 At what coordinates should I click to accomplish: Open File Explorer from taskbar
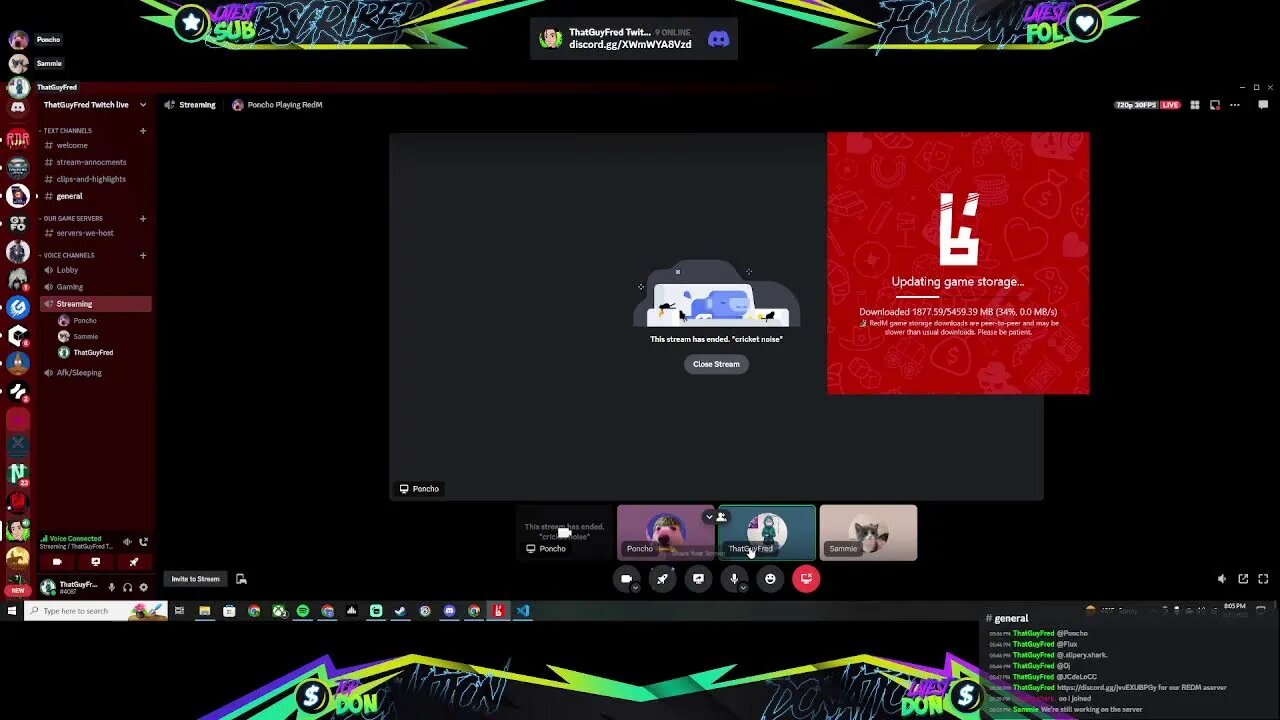(x=204, y=611)
